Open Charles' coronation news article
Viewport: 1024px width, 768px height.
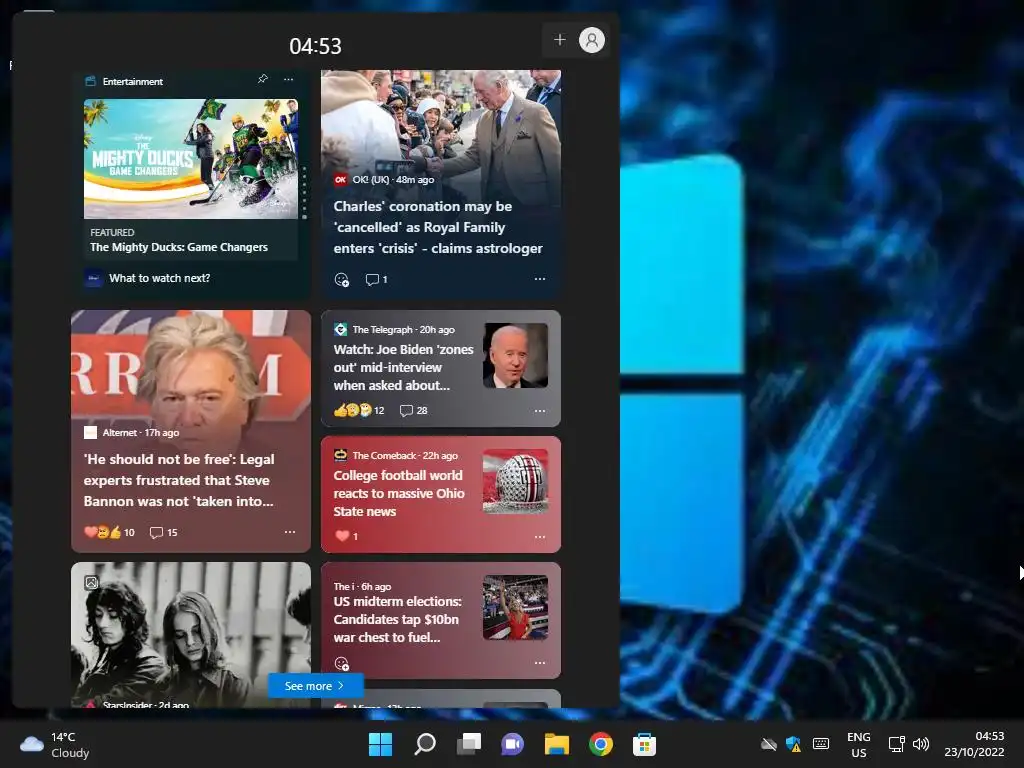tap(438, 227)
